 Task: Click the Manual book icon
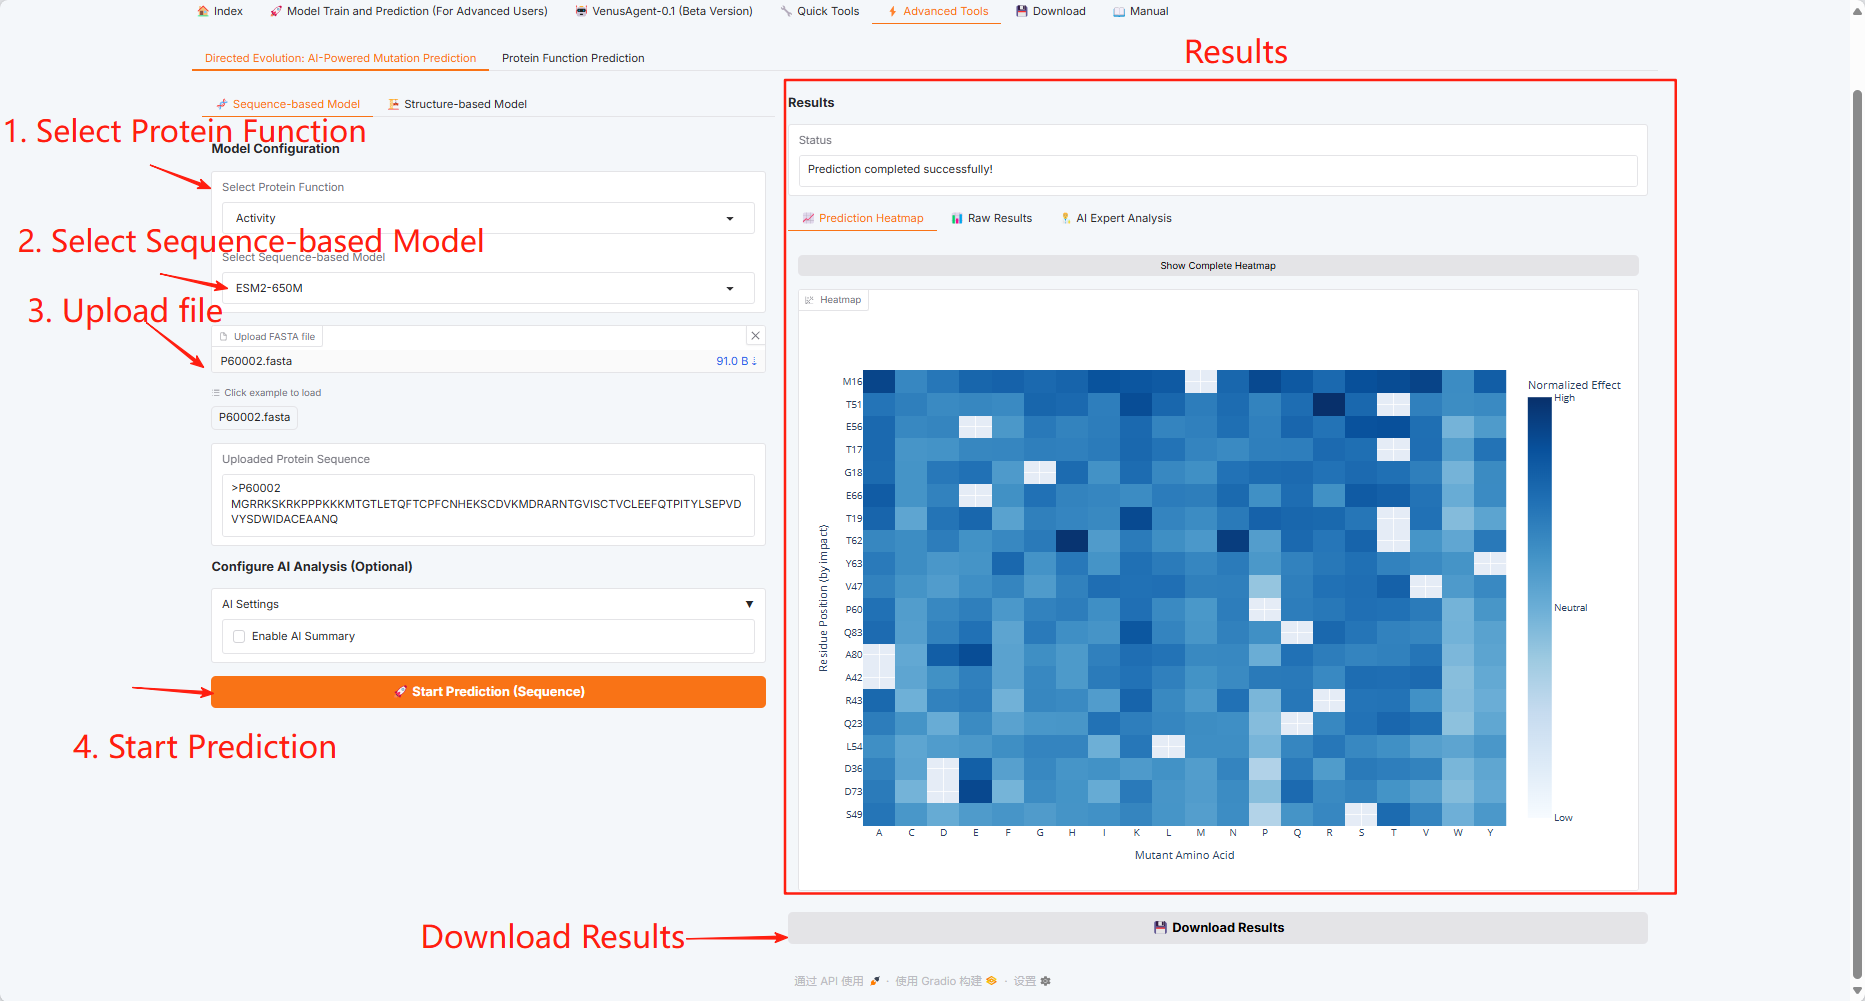(x=1119, y=11)
